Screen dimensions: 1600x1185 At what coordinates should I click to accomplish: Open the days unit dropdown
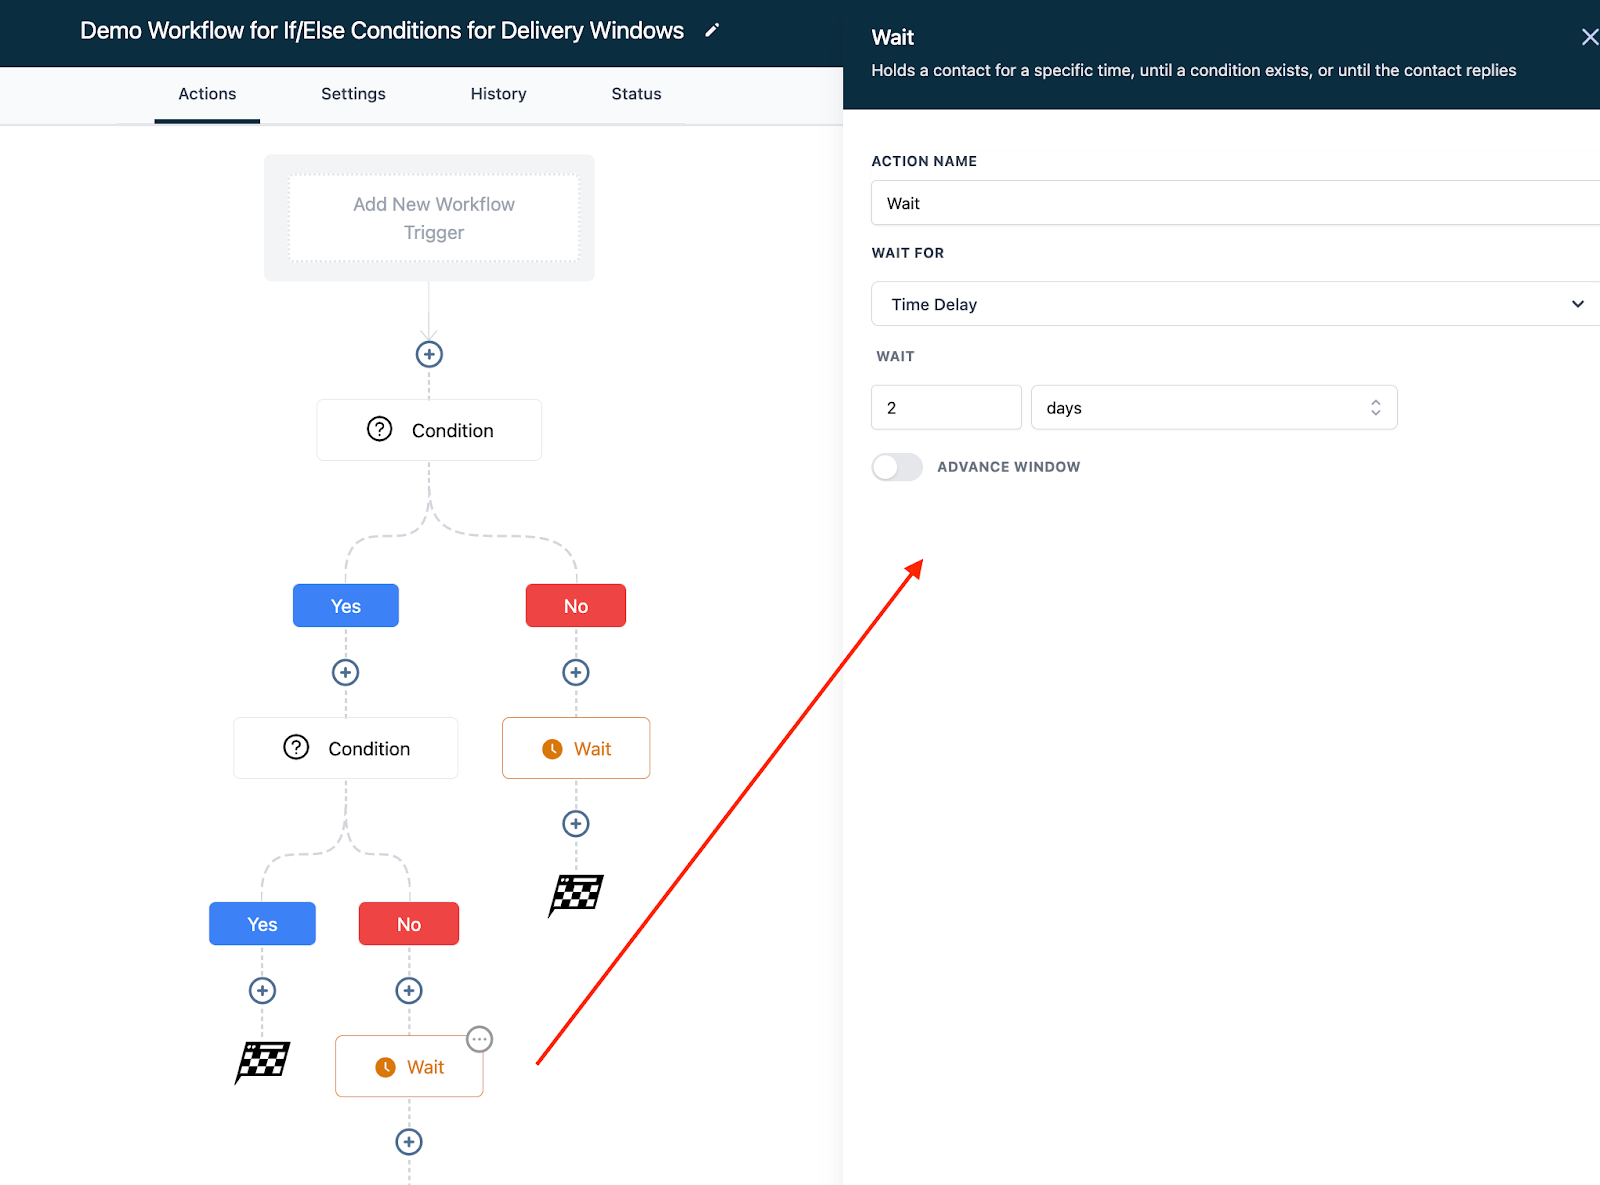point(1213,408)
